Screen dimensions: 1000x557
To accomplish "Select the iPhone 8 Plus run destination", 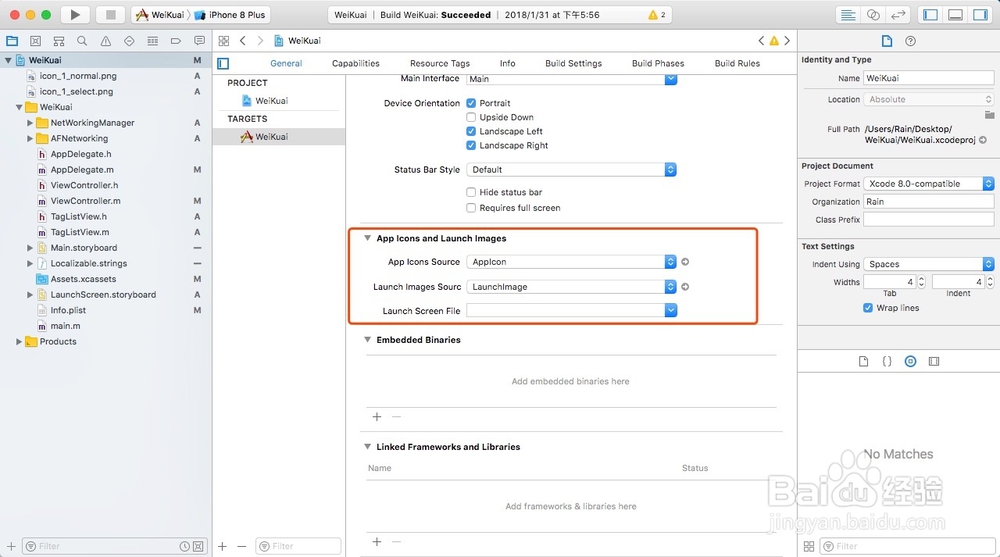I will 230,15.
